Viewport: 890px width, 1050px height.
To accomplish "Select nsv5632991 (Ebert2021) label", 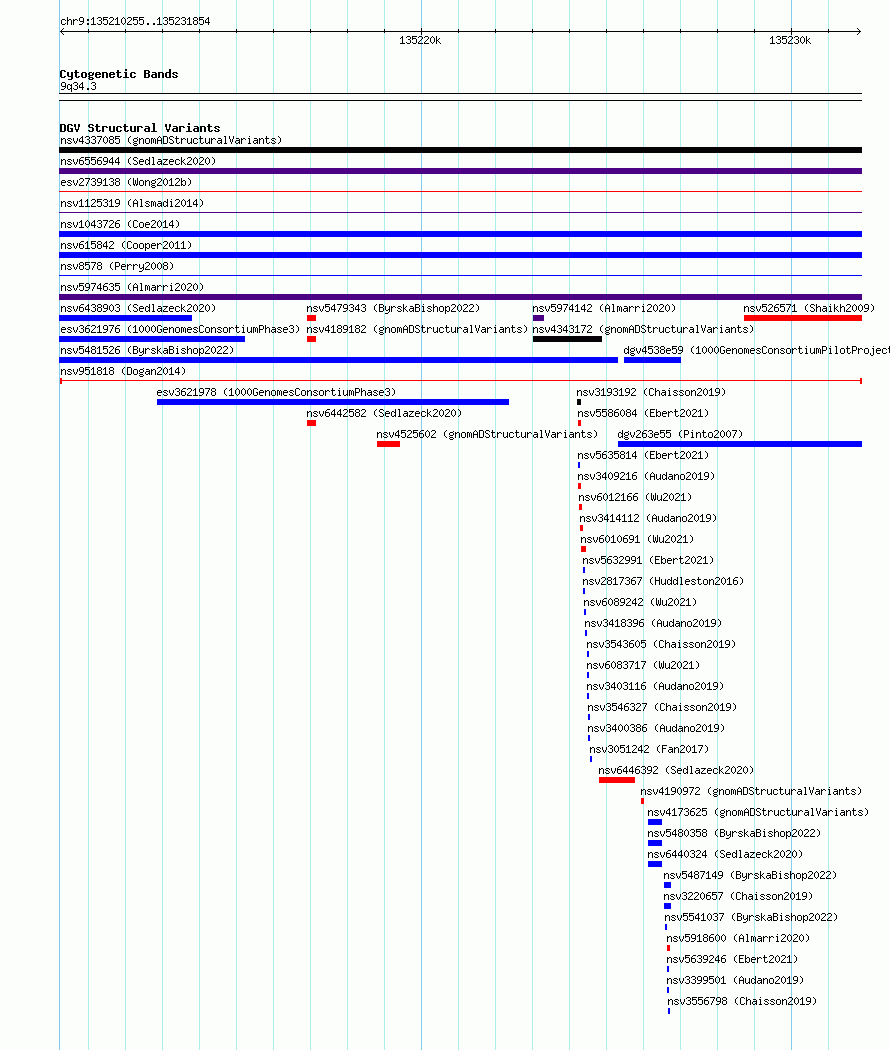I will 648,560.
